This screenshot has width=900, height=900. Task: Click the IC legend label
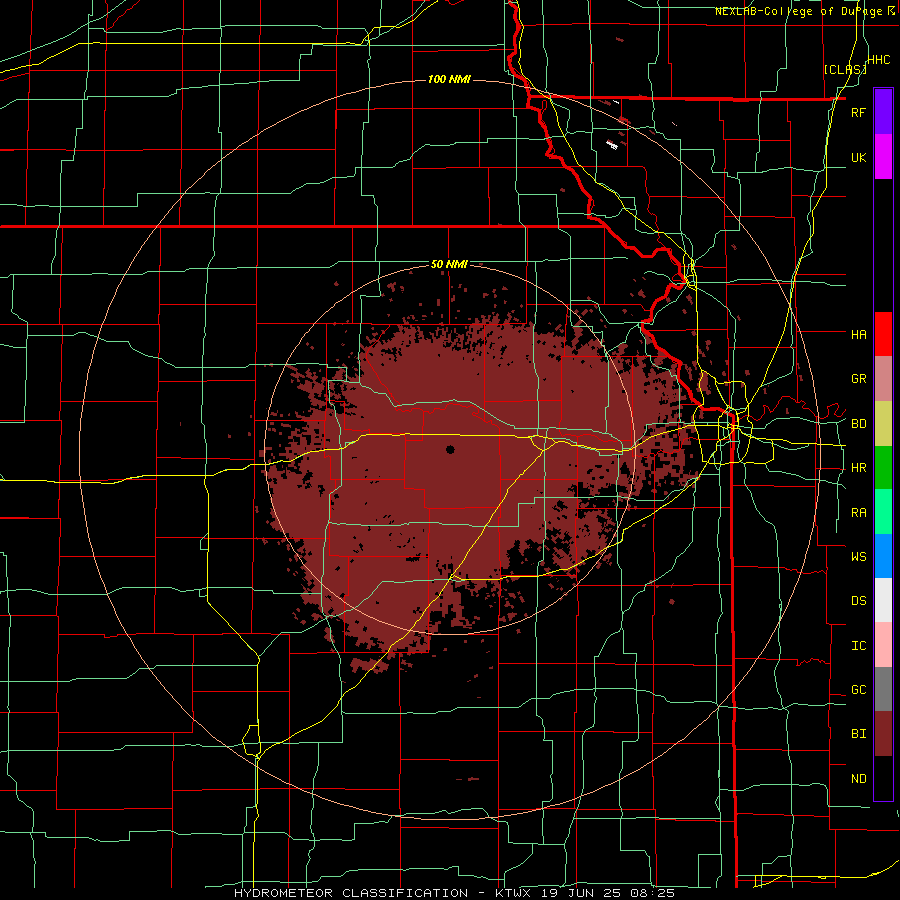(858, 646)
